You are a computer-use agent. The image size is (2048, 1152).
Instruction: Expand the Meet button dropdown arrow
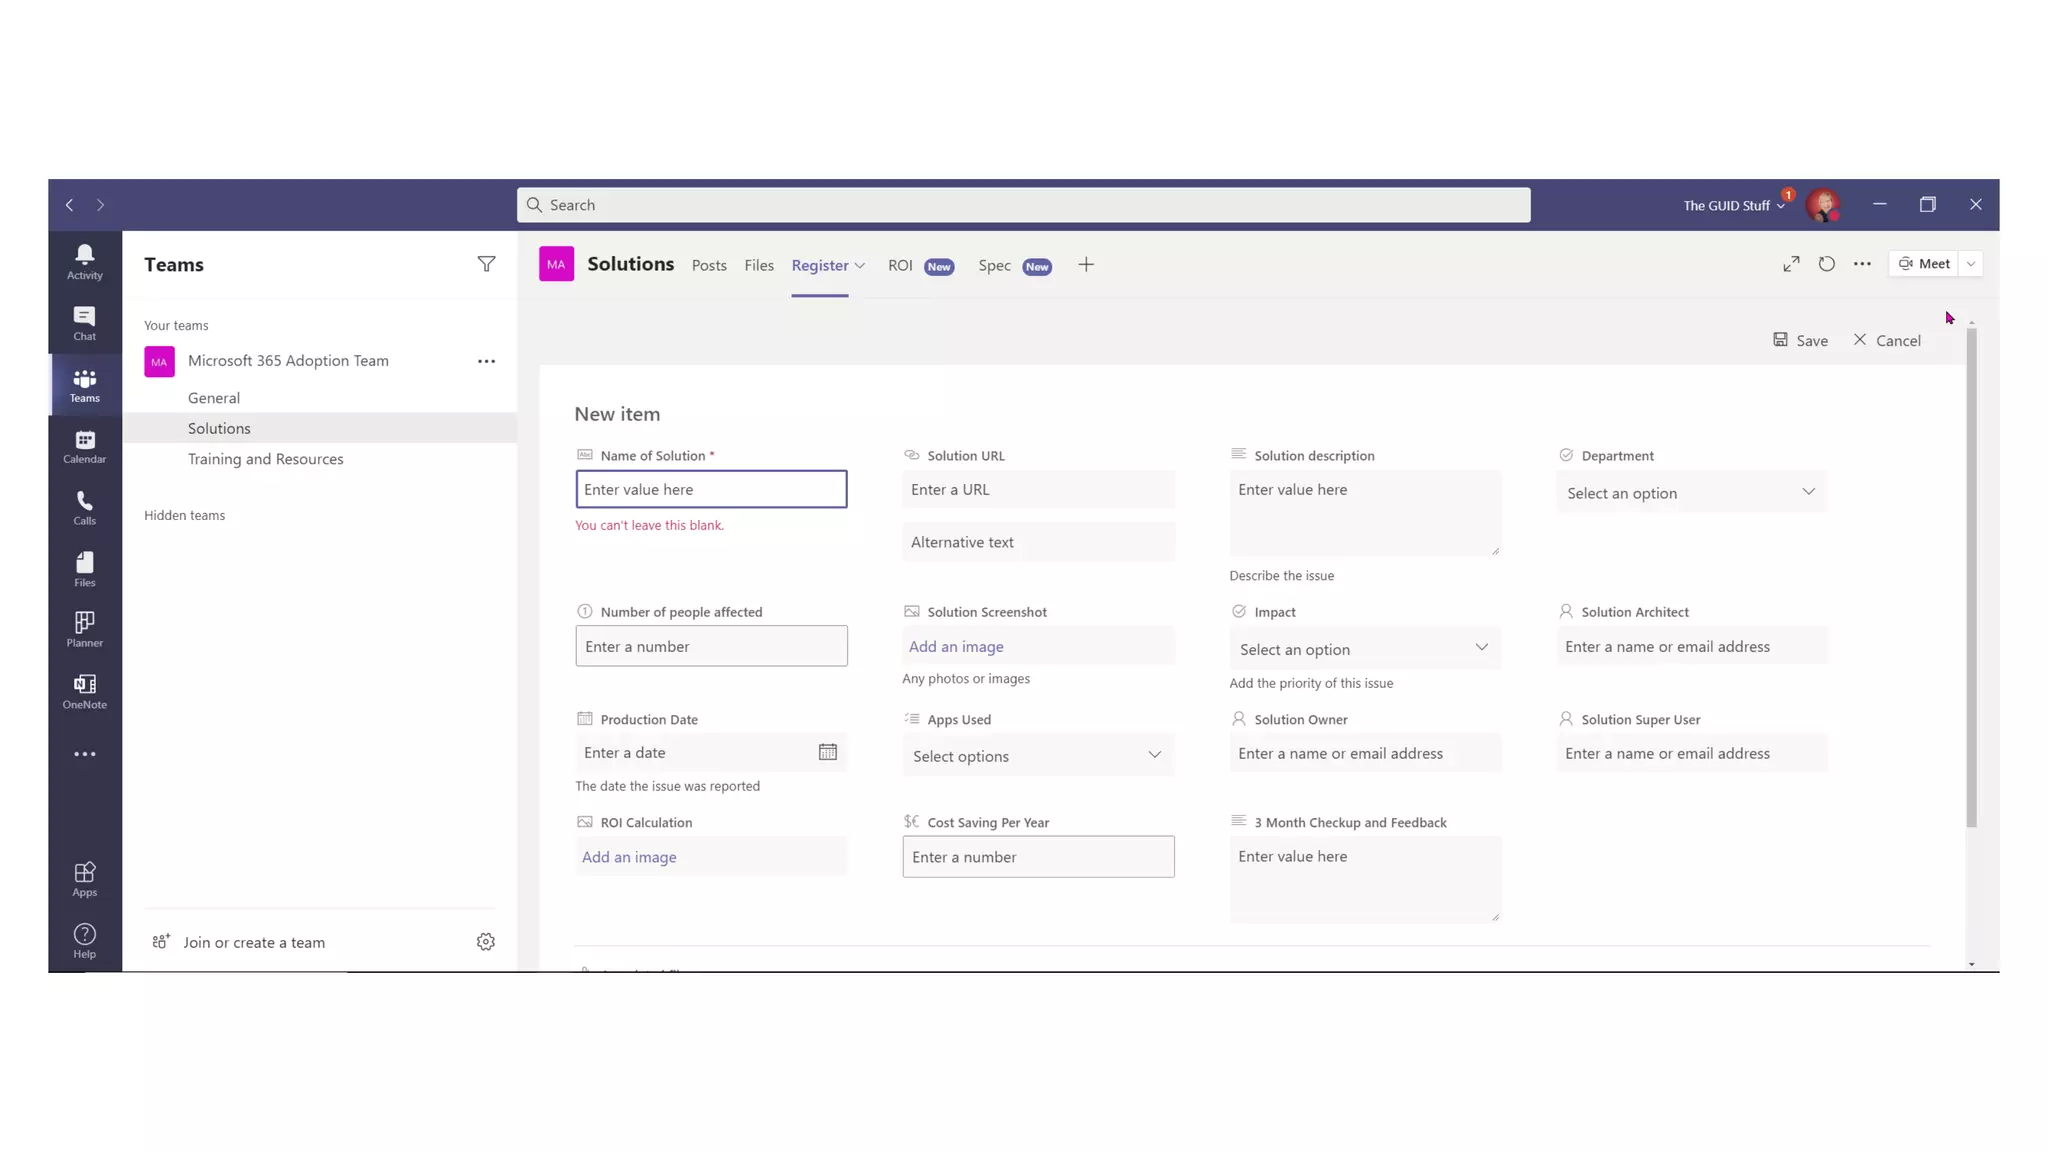click(1970, 264)
